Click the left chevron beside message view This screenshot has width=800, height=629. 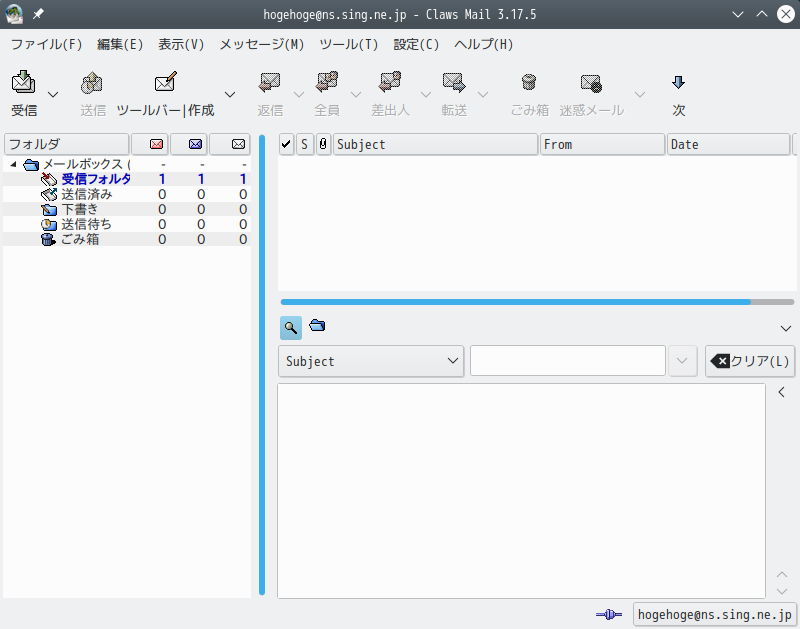click(x=782, y=392)
